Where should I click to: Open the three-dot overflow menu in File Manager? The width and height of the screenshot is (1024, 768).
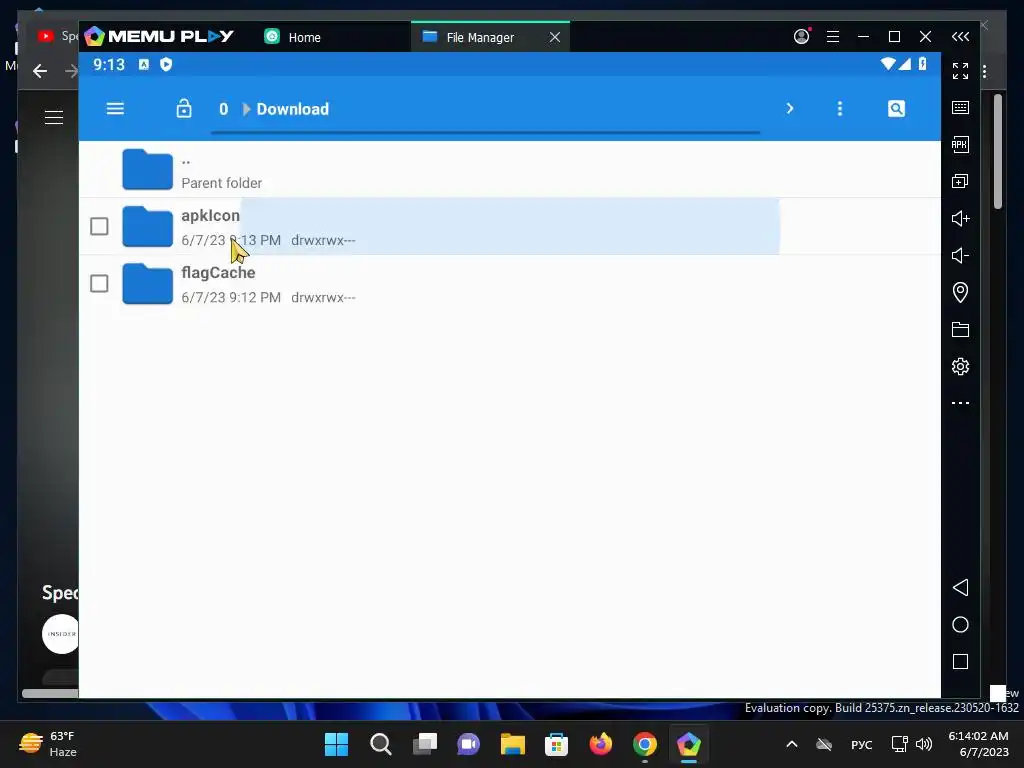(x=840, y=108)
